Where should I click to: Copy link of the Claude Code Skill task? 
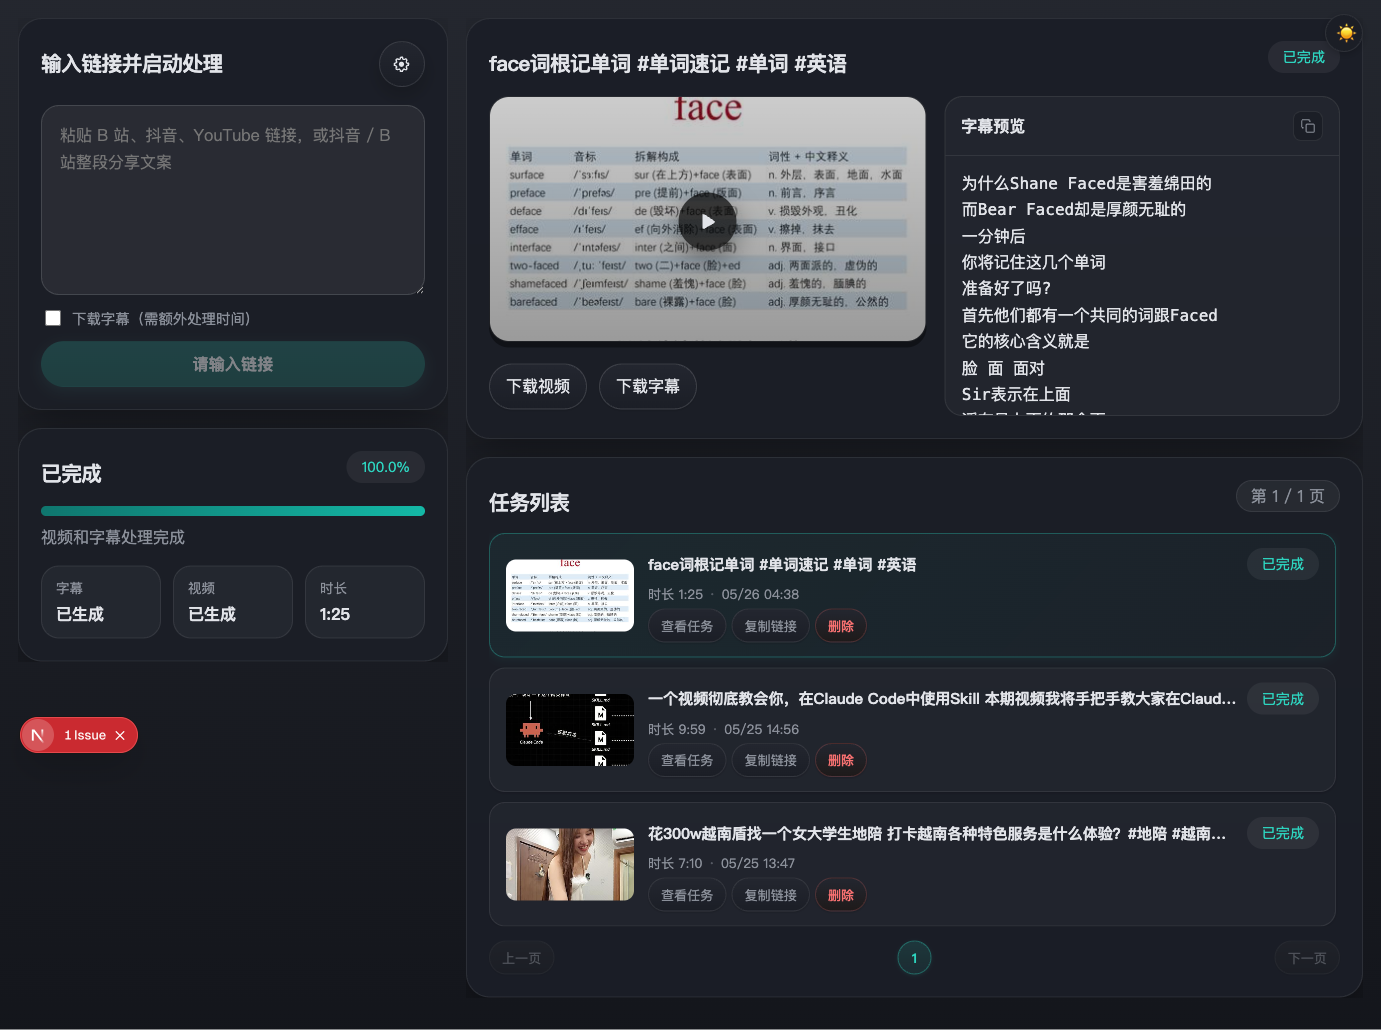coord(770,760)
